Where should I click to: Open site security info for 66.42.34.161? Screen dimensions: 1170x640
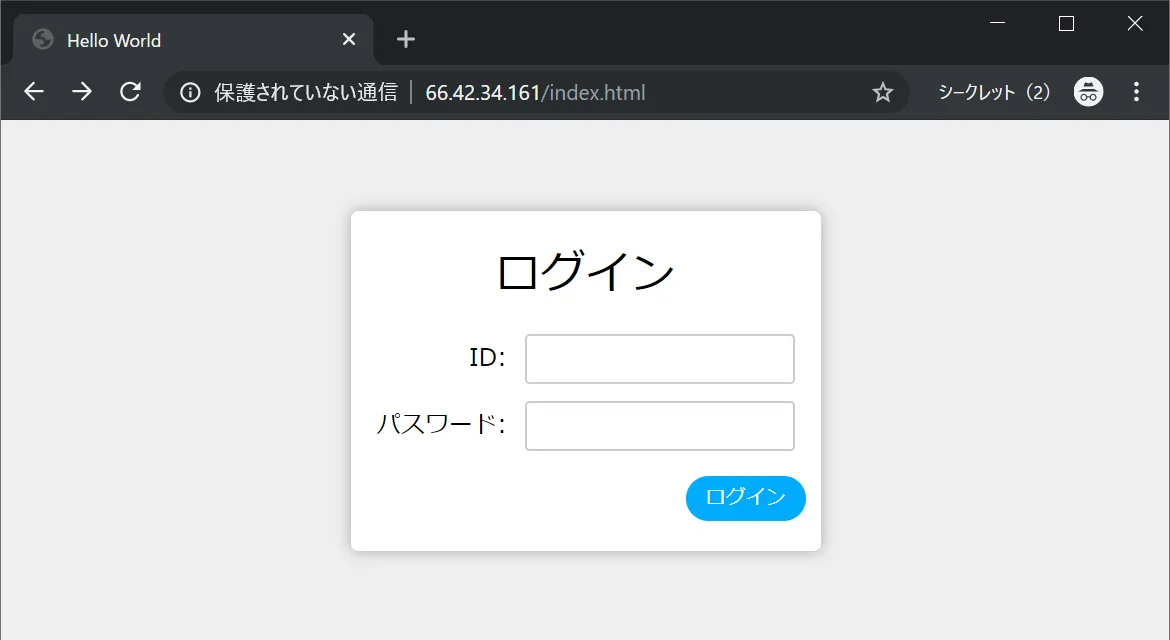pos(190,91)
